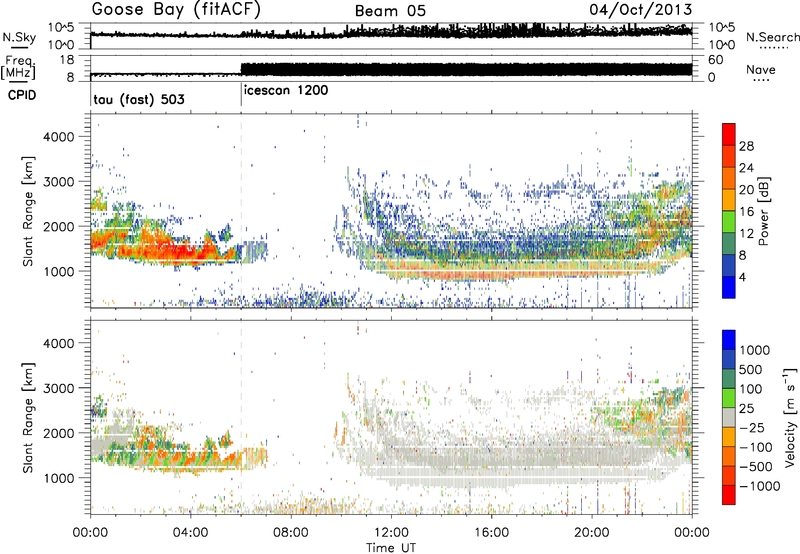Click the 04:00 time tick label
This screenshot has width=800, height=554.
pyautogui.click(x=191, y=533)
